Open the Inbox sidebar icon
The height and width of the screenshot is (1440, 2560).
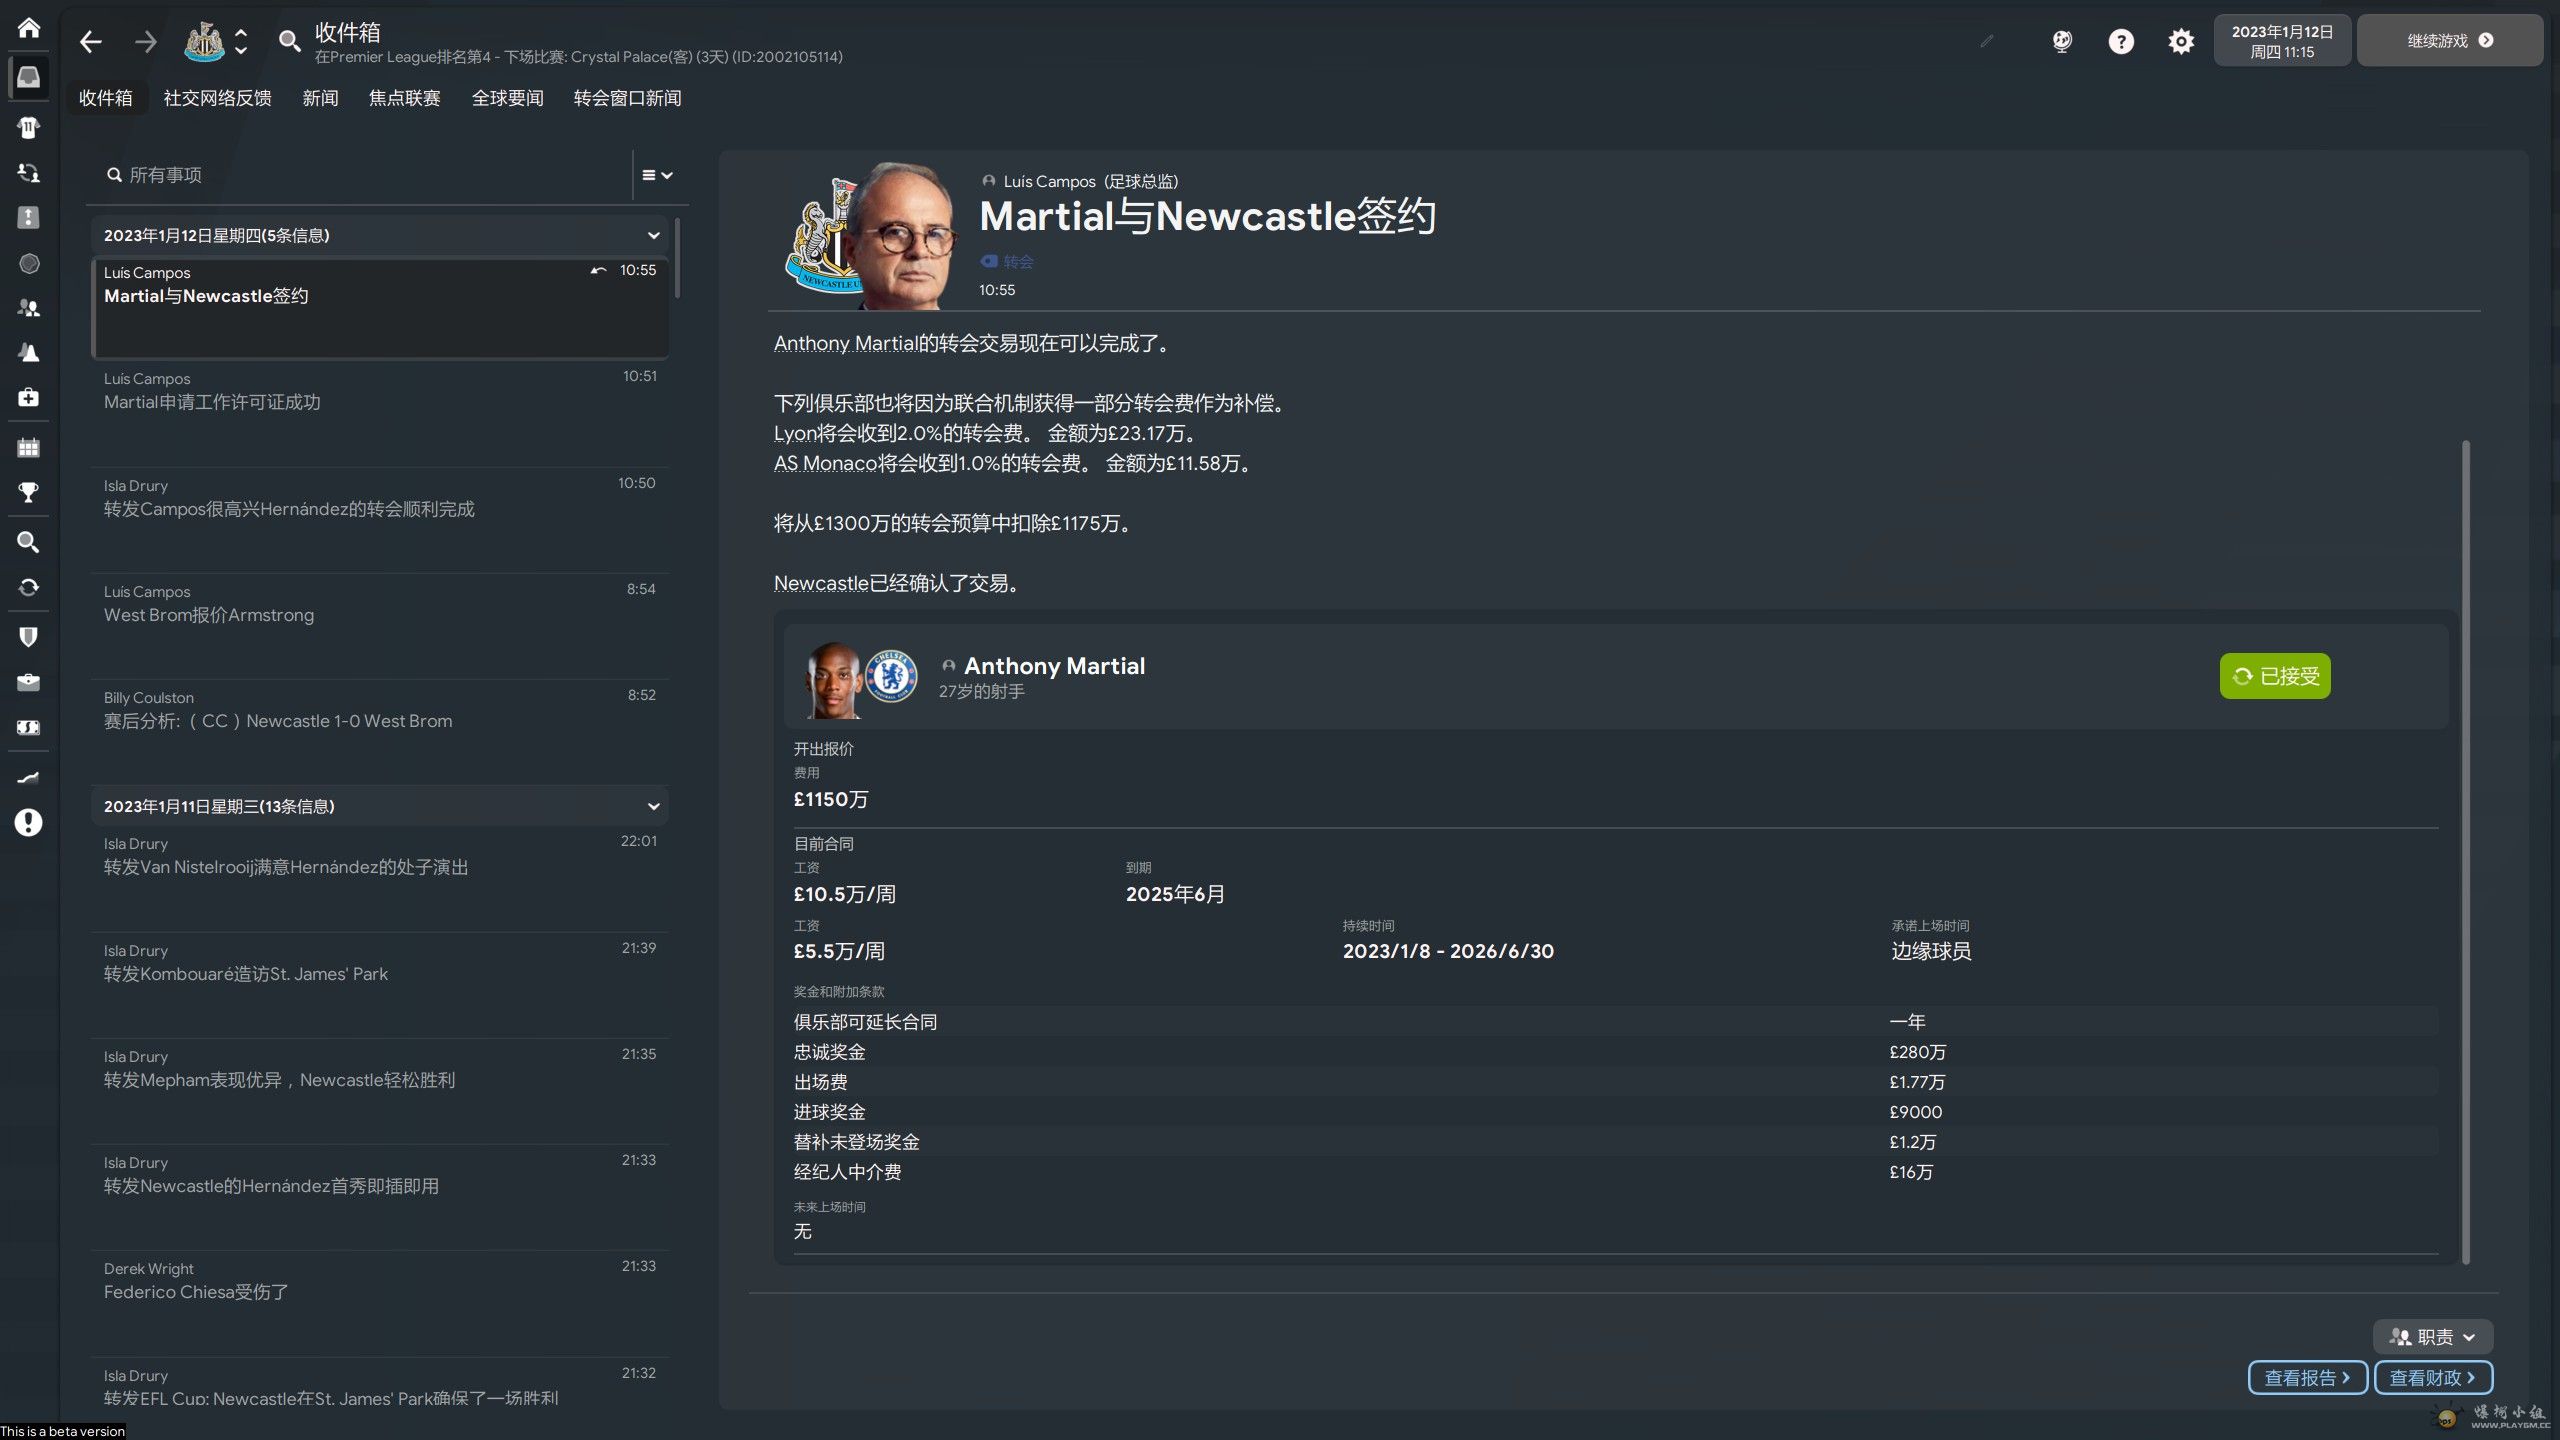tap(28, 77)
